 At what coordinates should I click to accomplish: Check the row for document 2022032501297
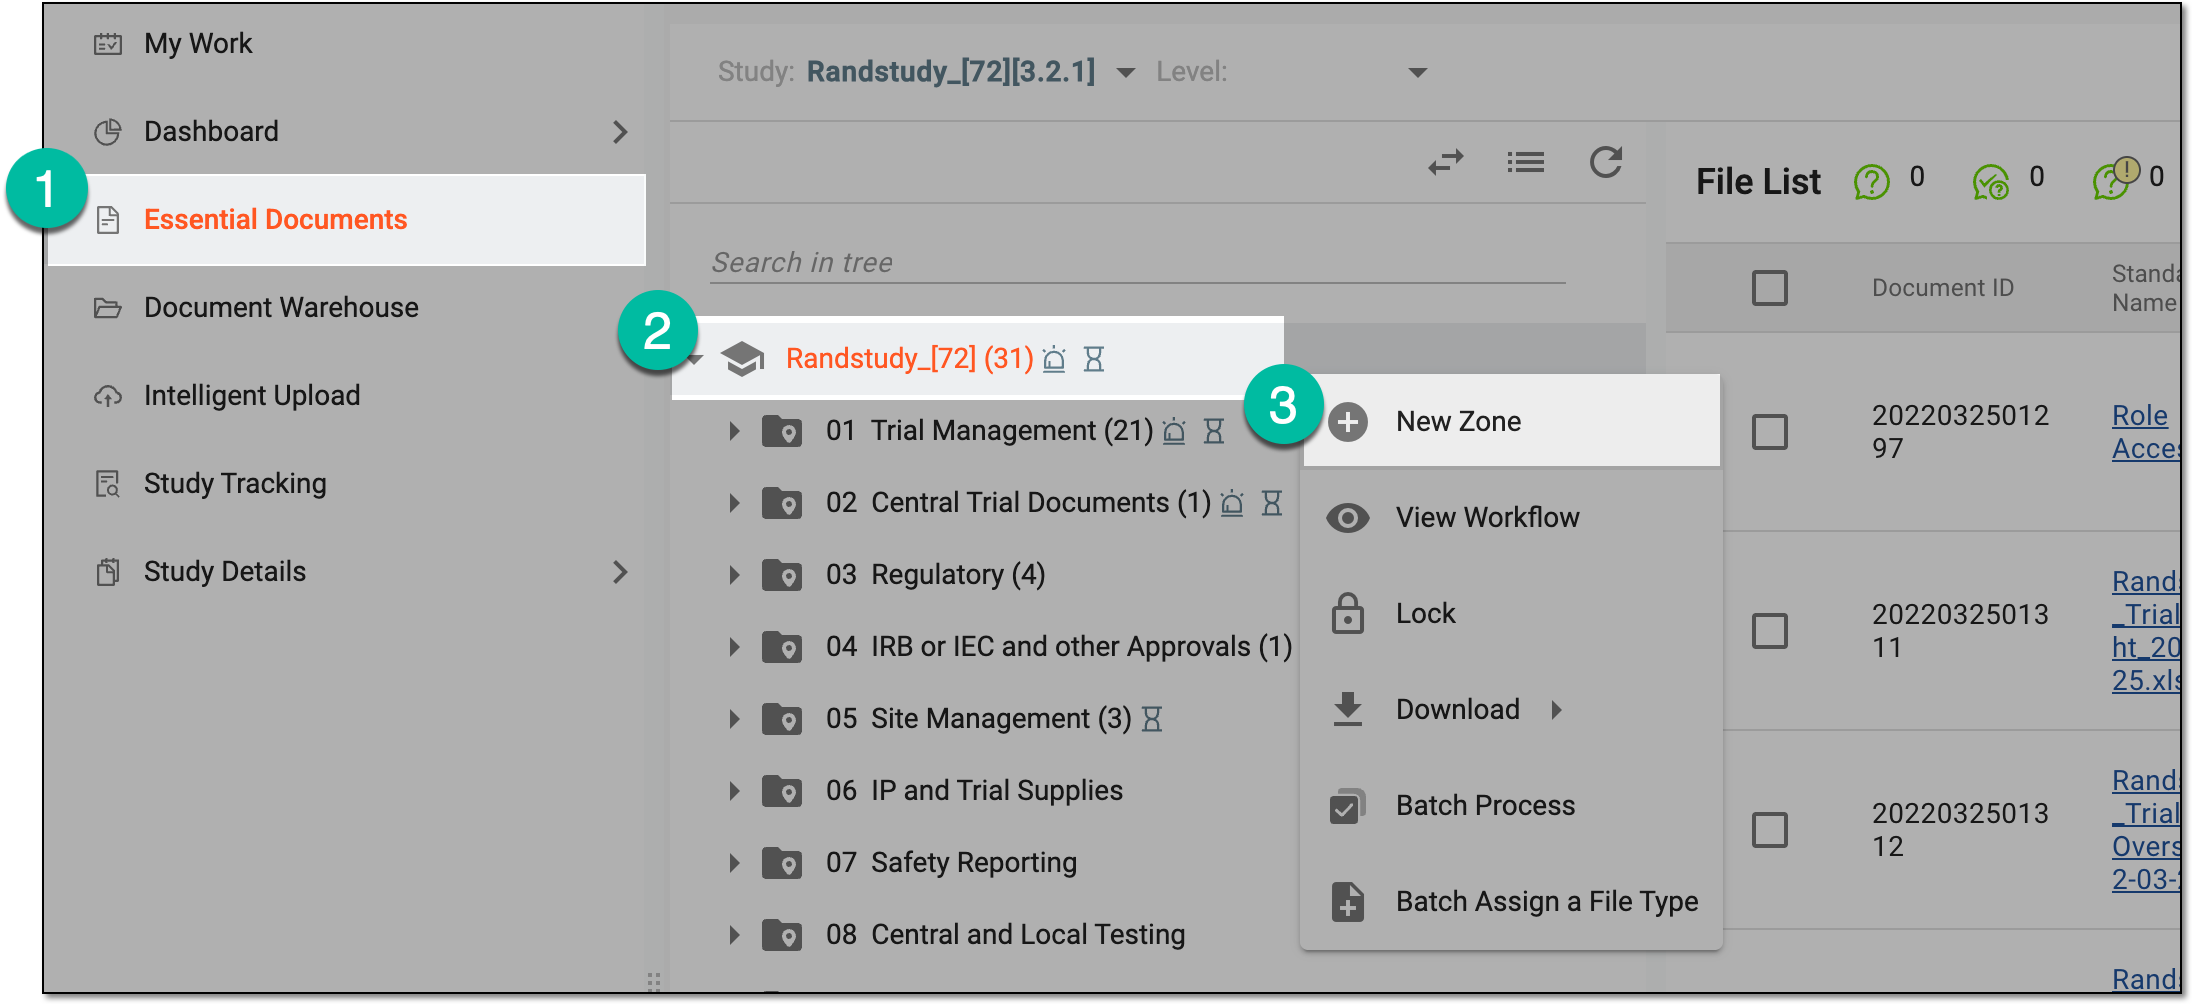(x=1769, y=432)
